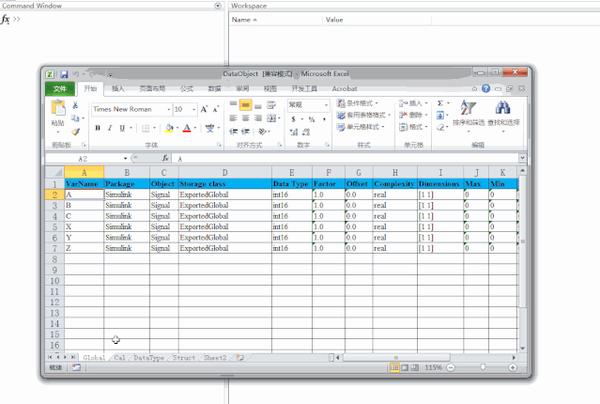
Task: Click the Paste clipboard icon
Action: 58,108
